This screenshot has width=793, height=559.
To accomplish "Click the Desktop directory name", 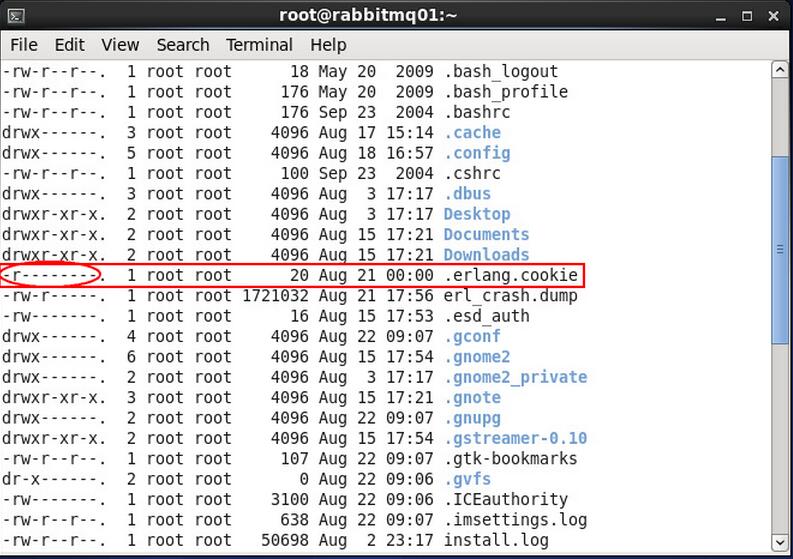I will (476, 214).
